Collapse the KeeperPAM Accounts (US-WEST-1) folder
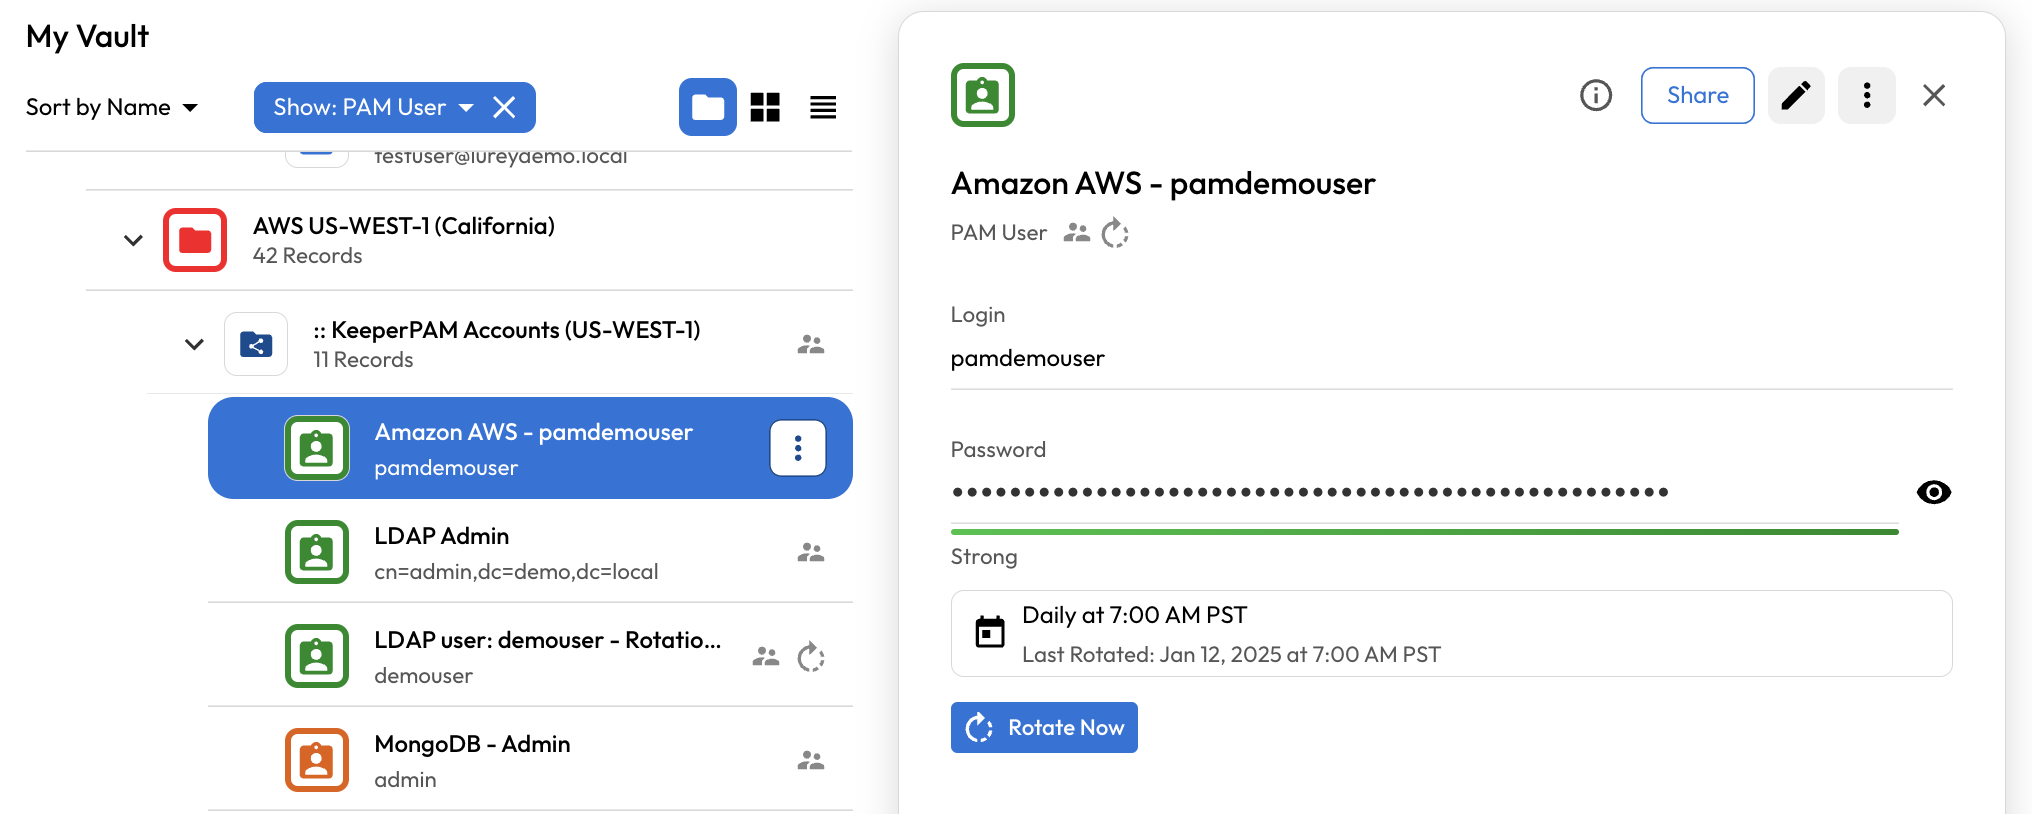The width and height of the screenshot is (2032, 814). [194, 344]
